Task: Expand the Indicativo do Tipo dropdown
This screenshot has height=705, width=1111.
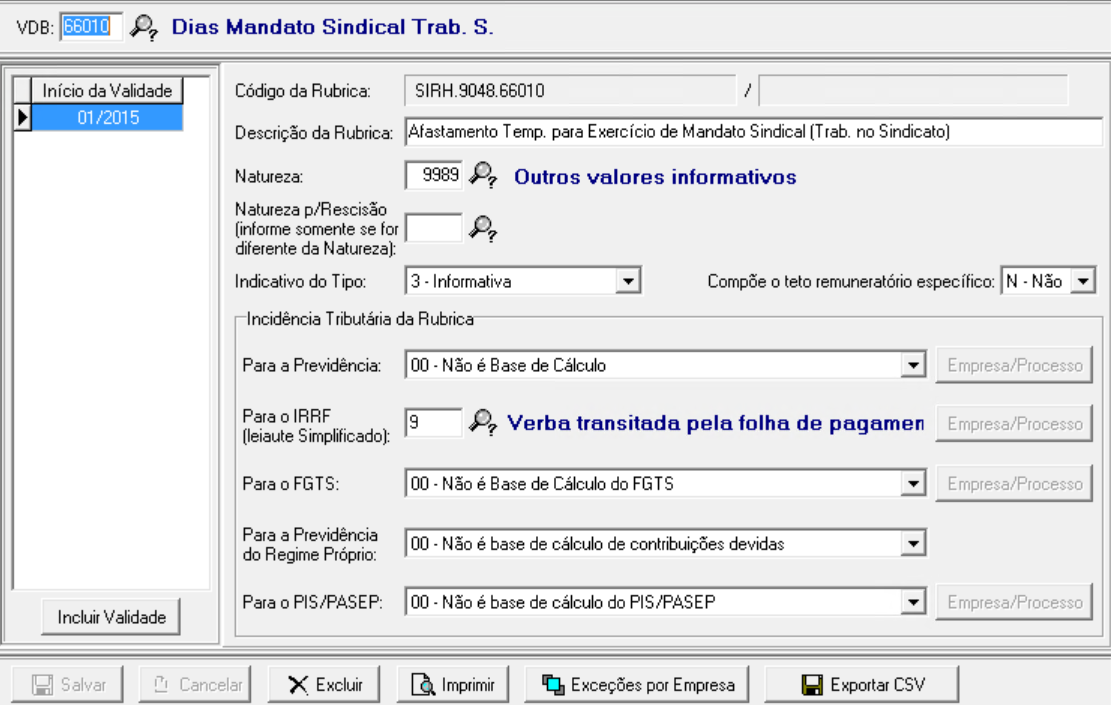Action: [627, 282]
